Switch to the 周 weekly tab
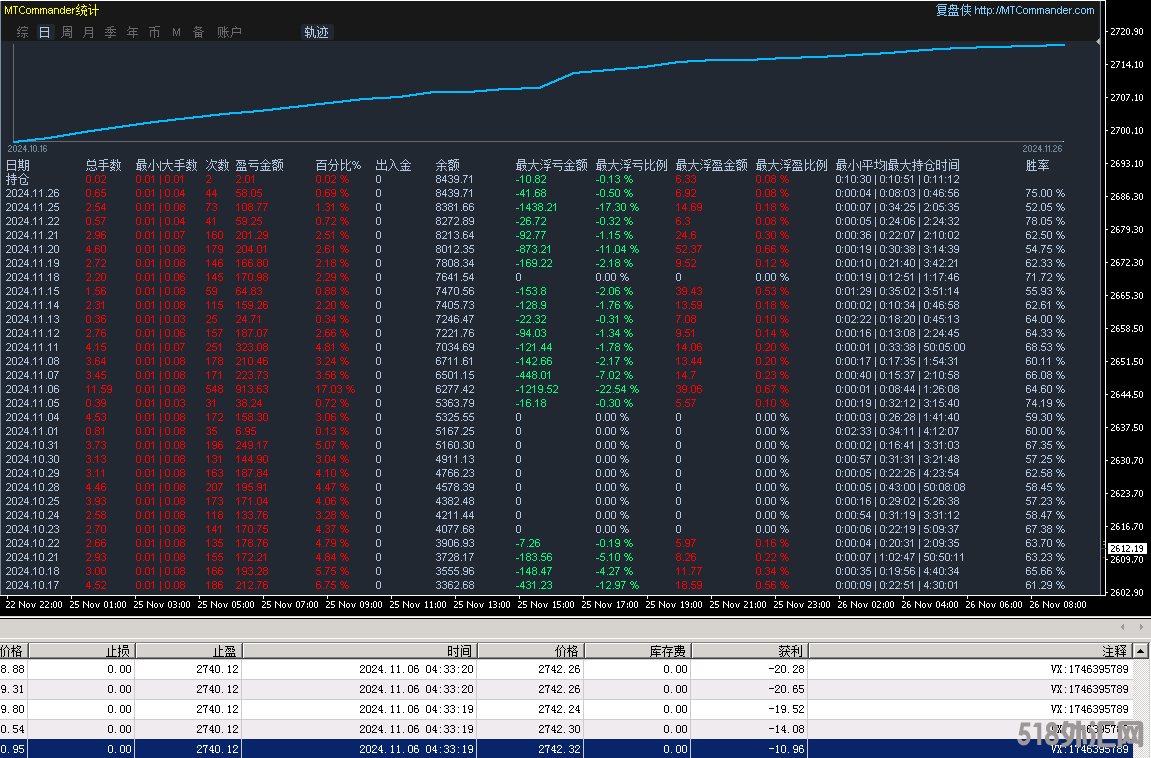 66,32
